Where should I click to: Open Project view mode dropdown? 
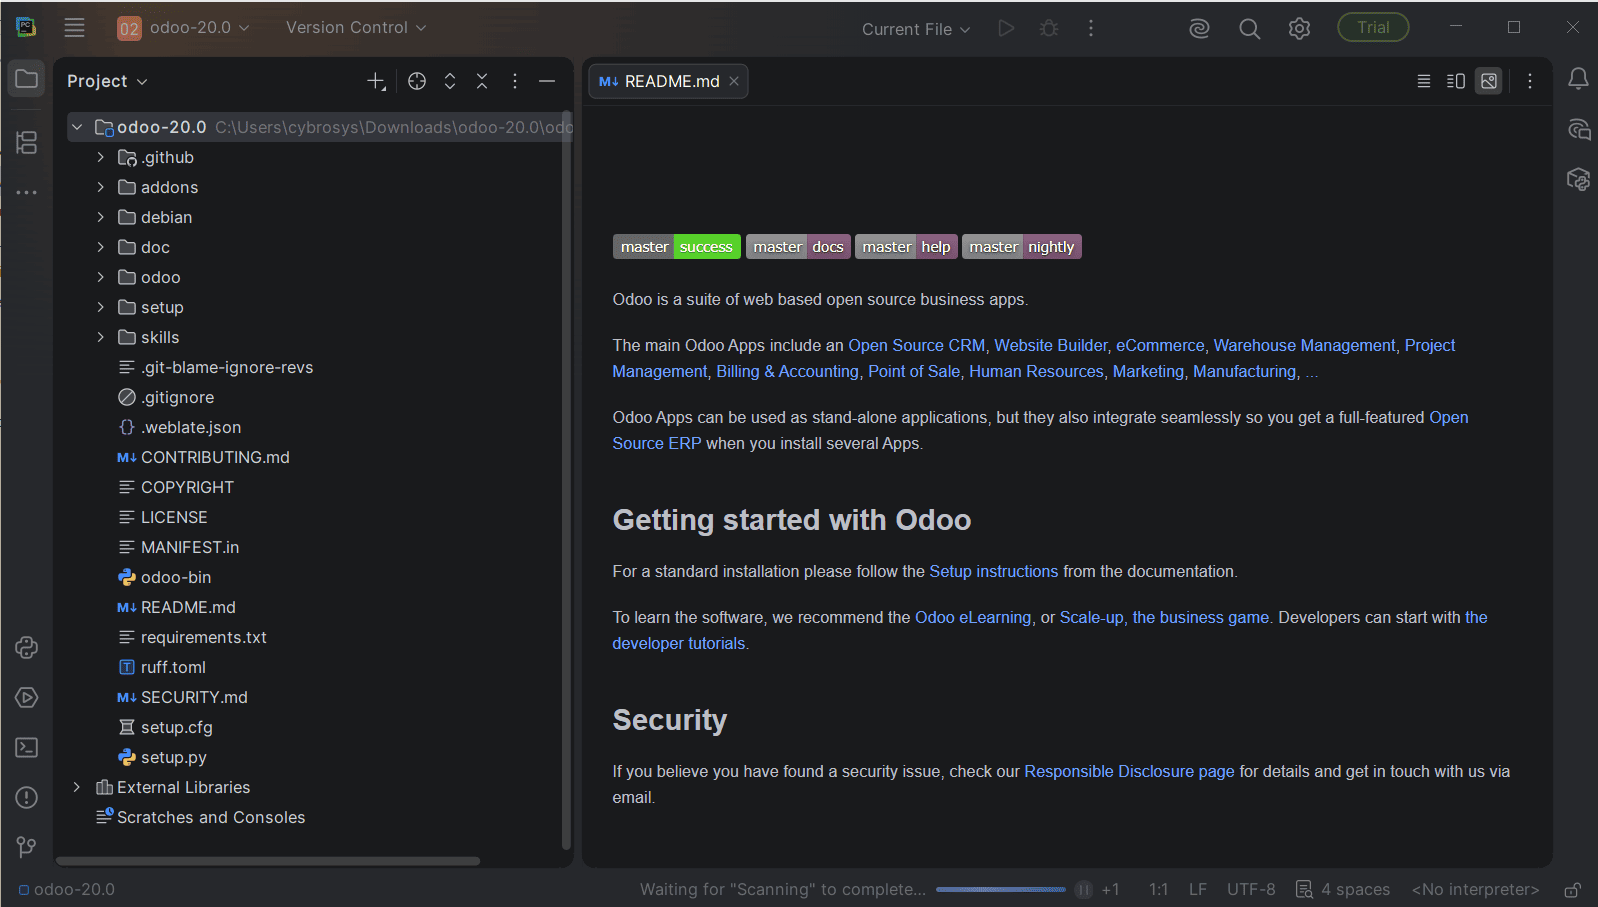[107, 81]
